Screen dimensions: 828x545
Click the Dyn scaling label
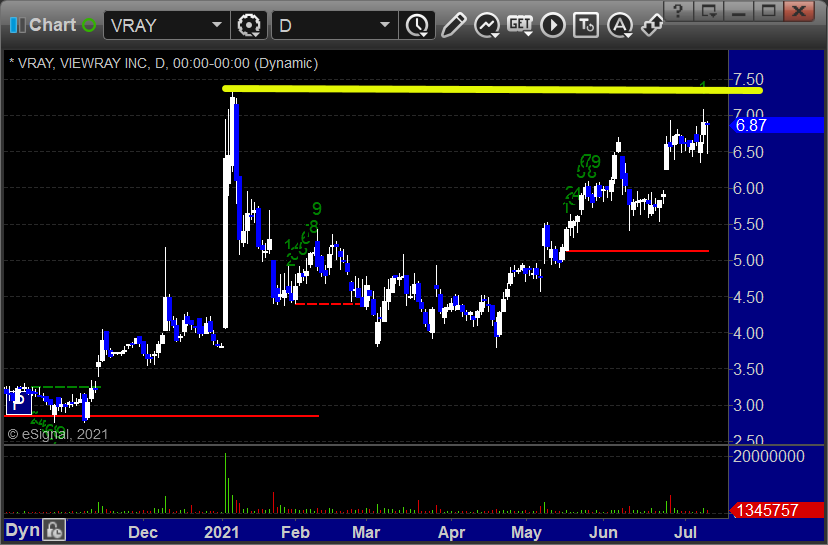point(22,530)
